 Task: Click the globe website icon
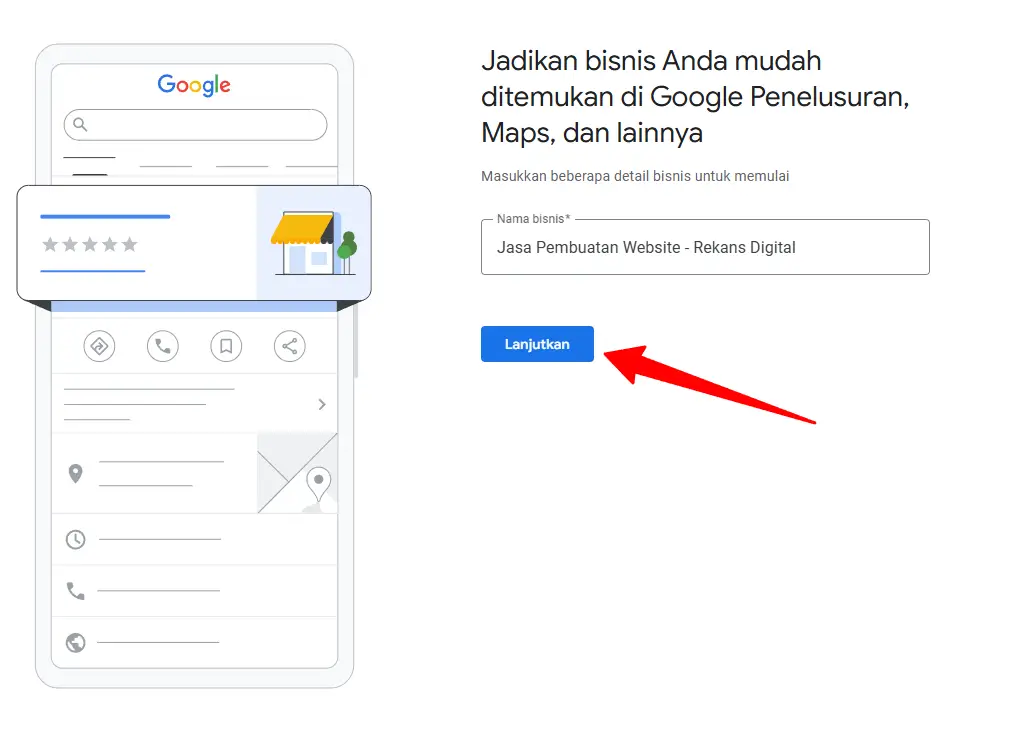[76, 642]
